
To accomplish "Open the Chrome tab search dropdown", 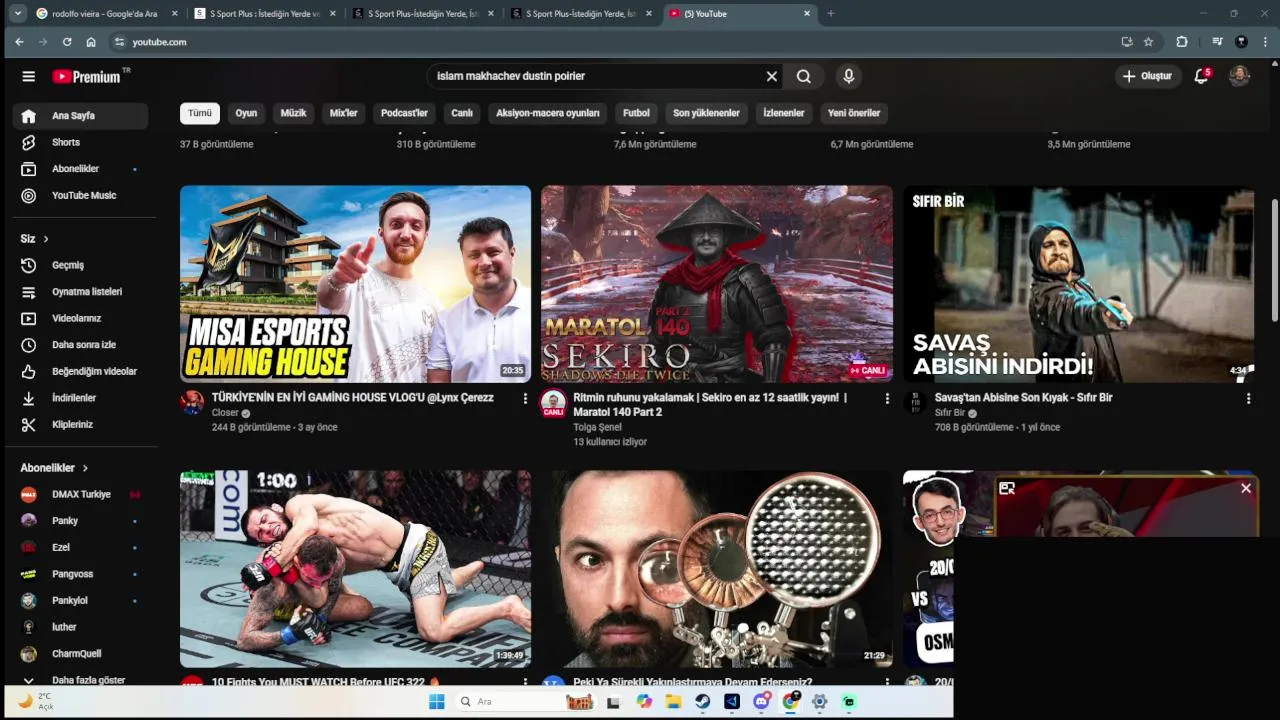I will tap(17, 14).
